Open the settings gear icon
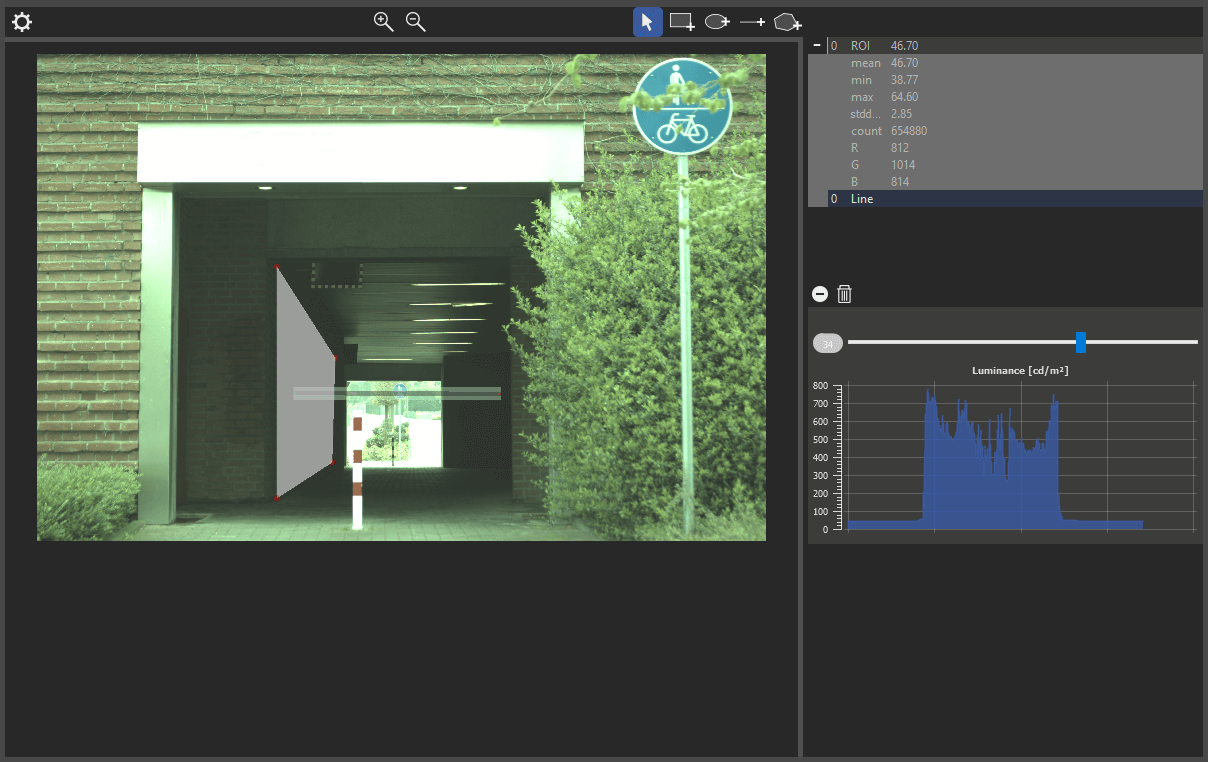 (x=22, y=22)
